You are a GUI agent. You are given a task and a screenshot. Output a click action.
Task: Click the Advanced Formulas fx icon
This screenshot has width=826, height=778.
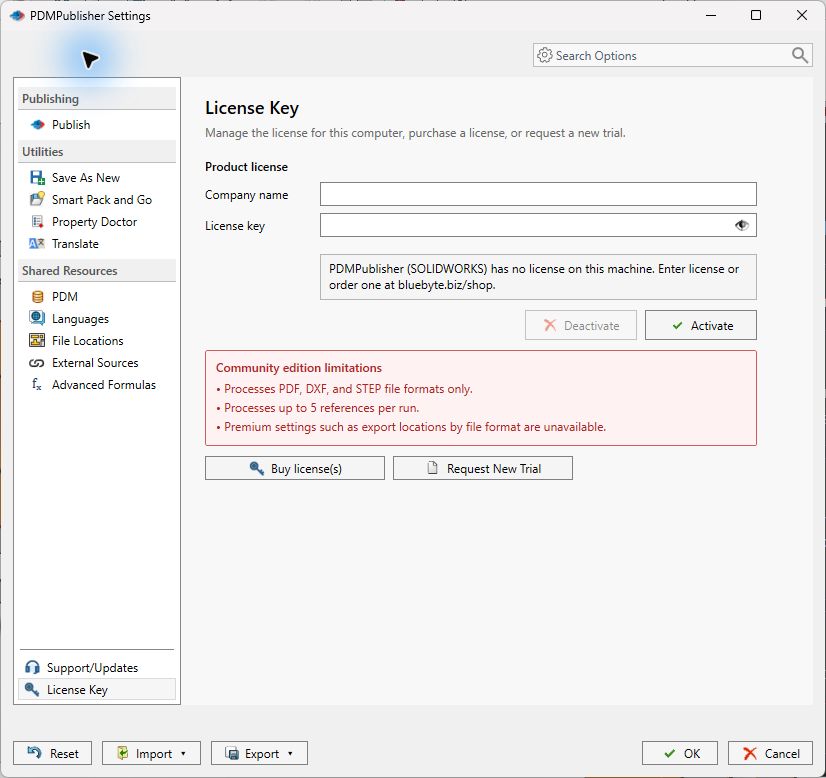(36, 384)
